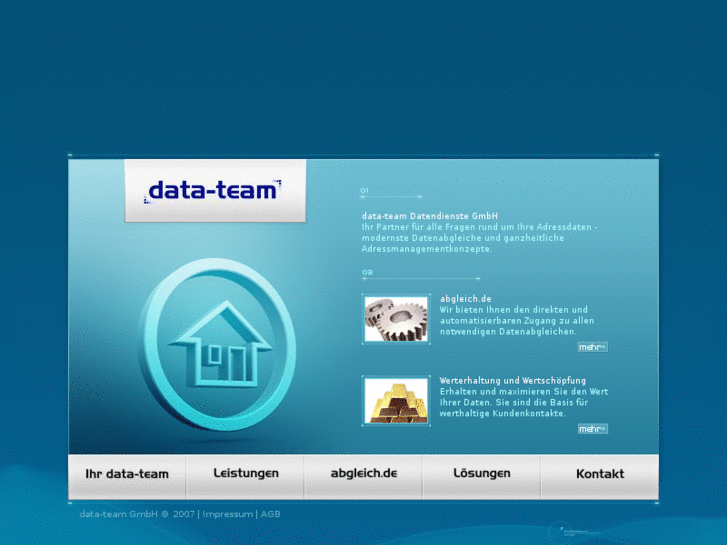Select 'abgleich.de' in the bottom navigation
The image size is (727, 545).
coord(363,476)
